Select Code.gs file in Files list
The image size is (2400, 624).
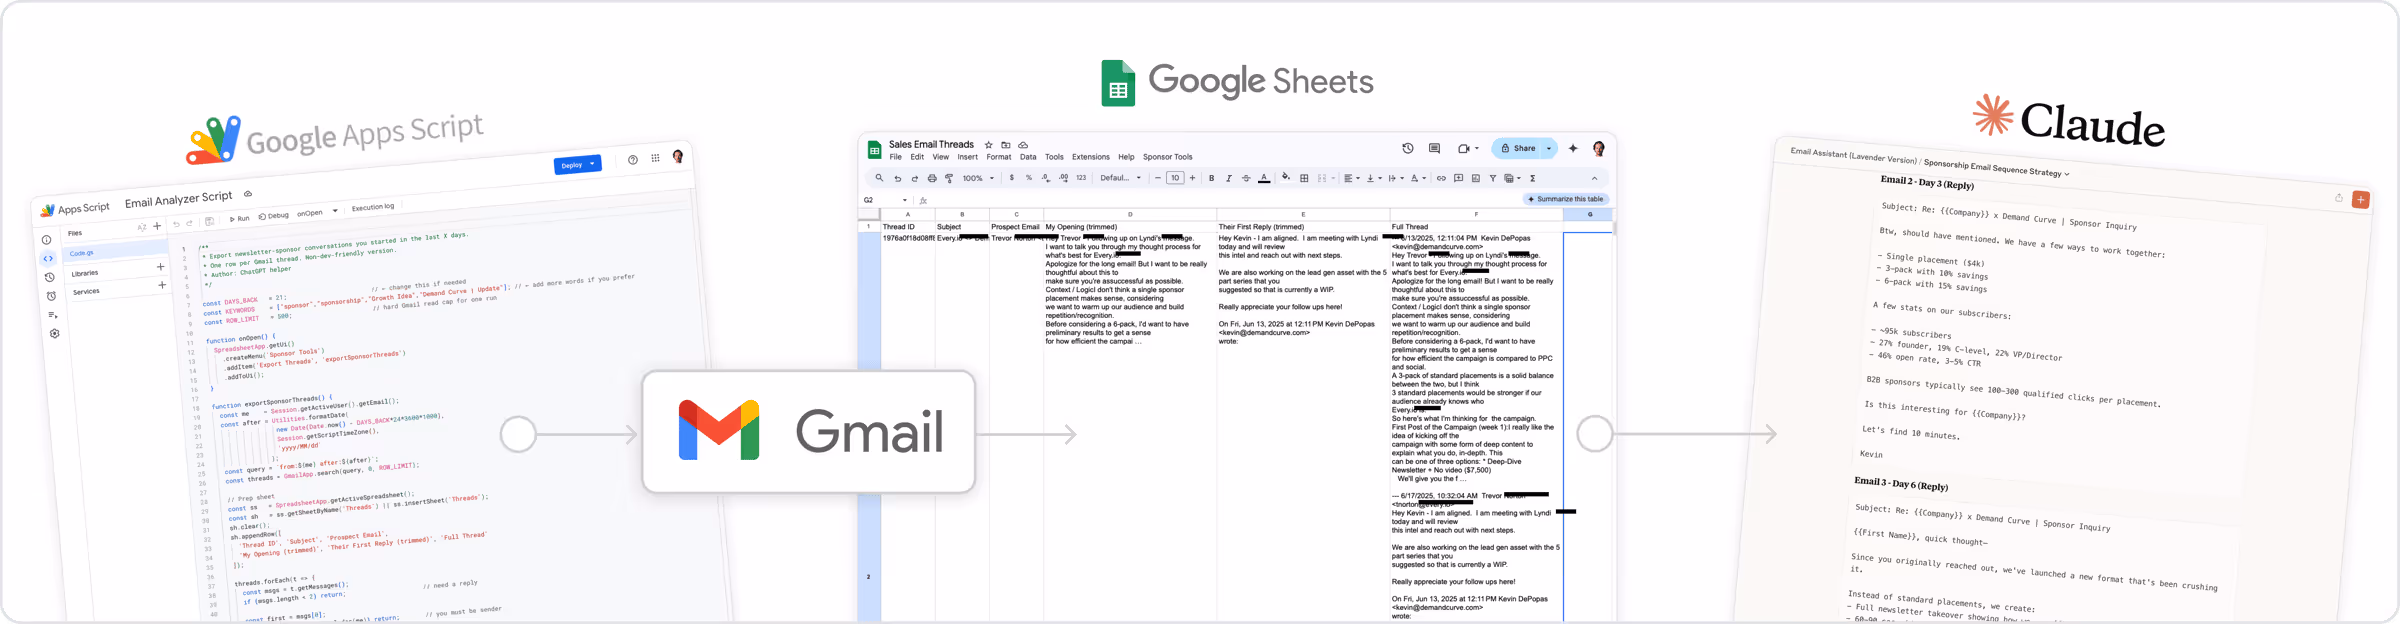click(116, 251)
